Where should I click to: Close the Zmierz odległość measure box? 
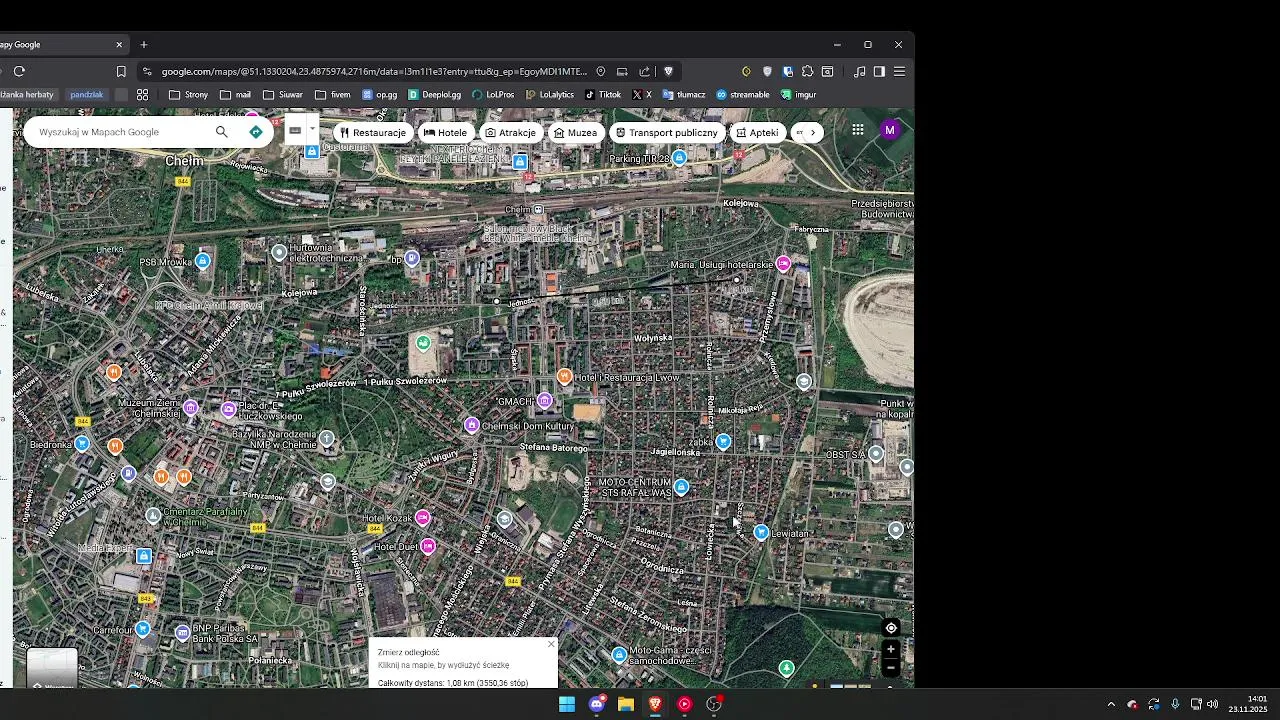(x=550, y=644)
